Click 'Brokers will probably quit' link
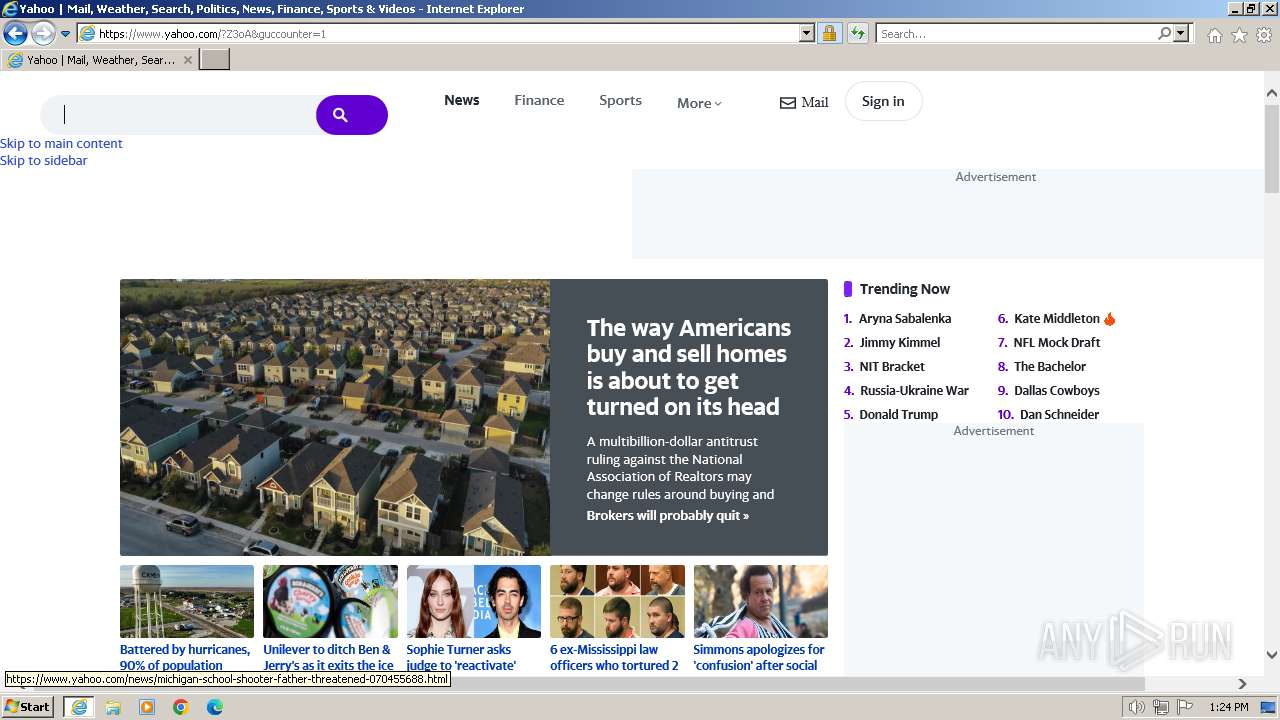Image resolution: width=1280 pixels, height=720 pixels. tap(667, 516)
